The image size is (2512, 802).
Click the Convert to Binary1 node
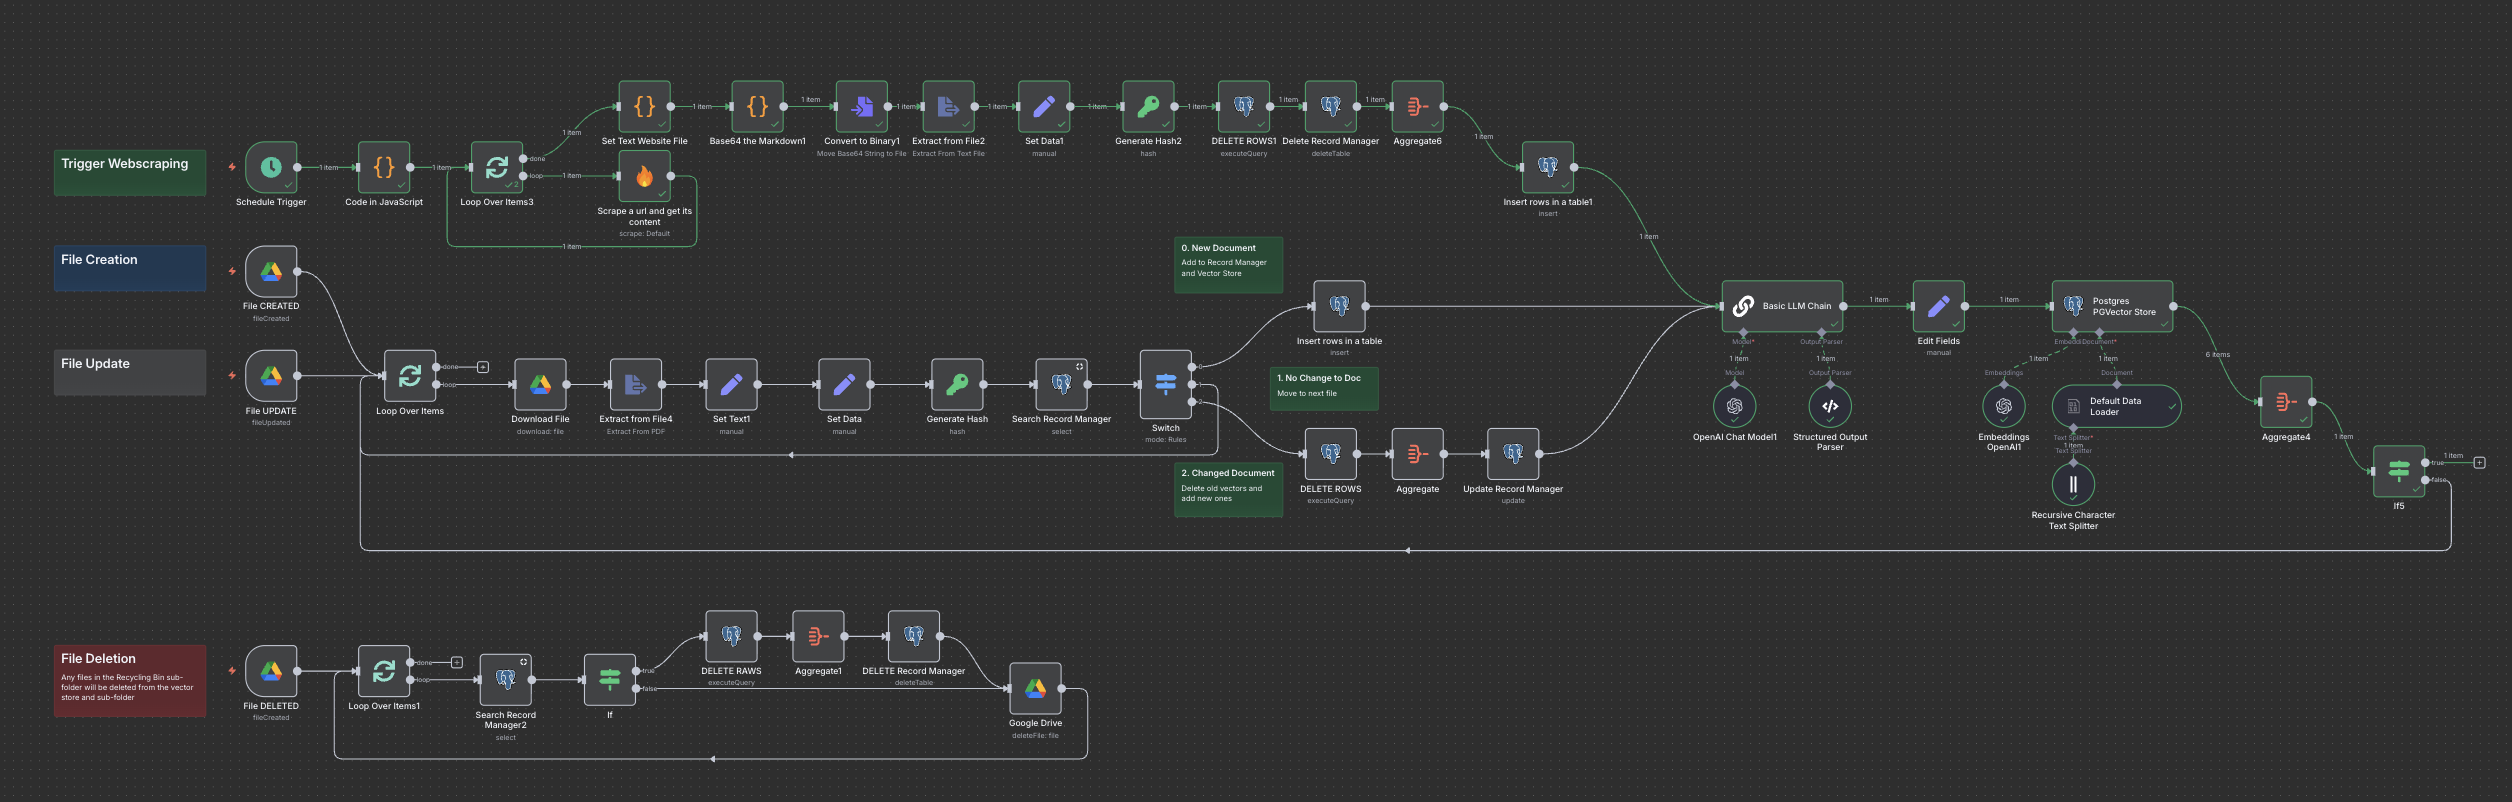point(861,106)
